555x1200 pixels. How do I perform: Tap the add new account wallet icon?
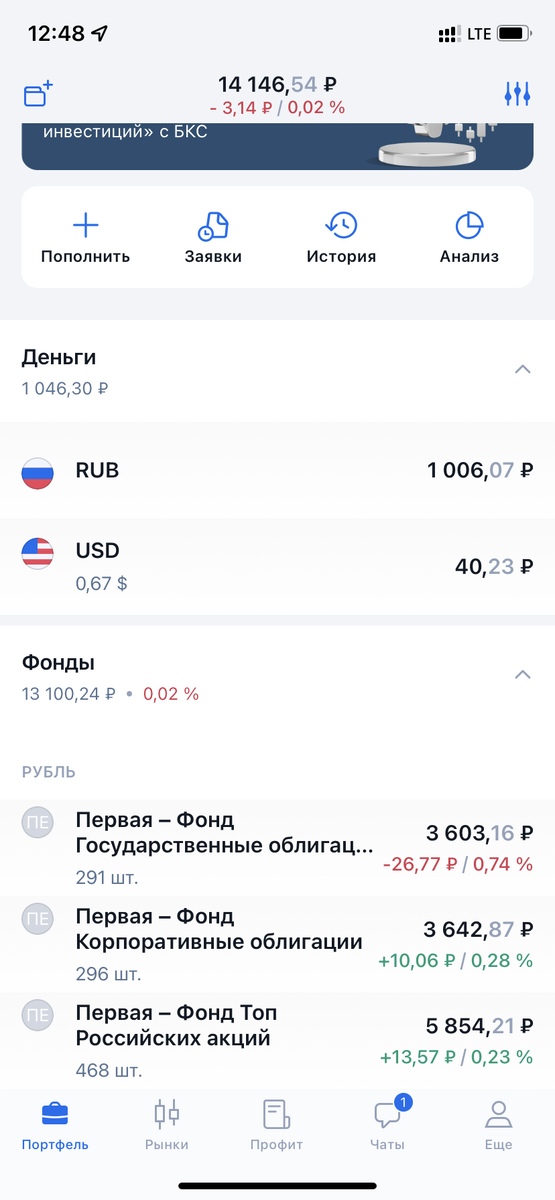38,95
